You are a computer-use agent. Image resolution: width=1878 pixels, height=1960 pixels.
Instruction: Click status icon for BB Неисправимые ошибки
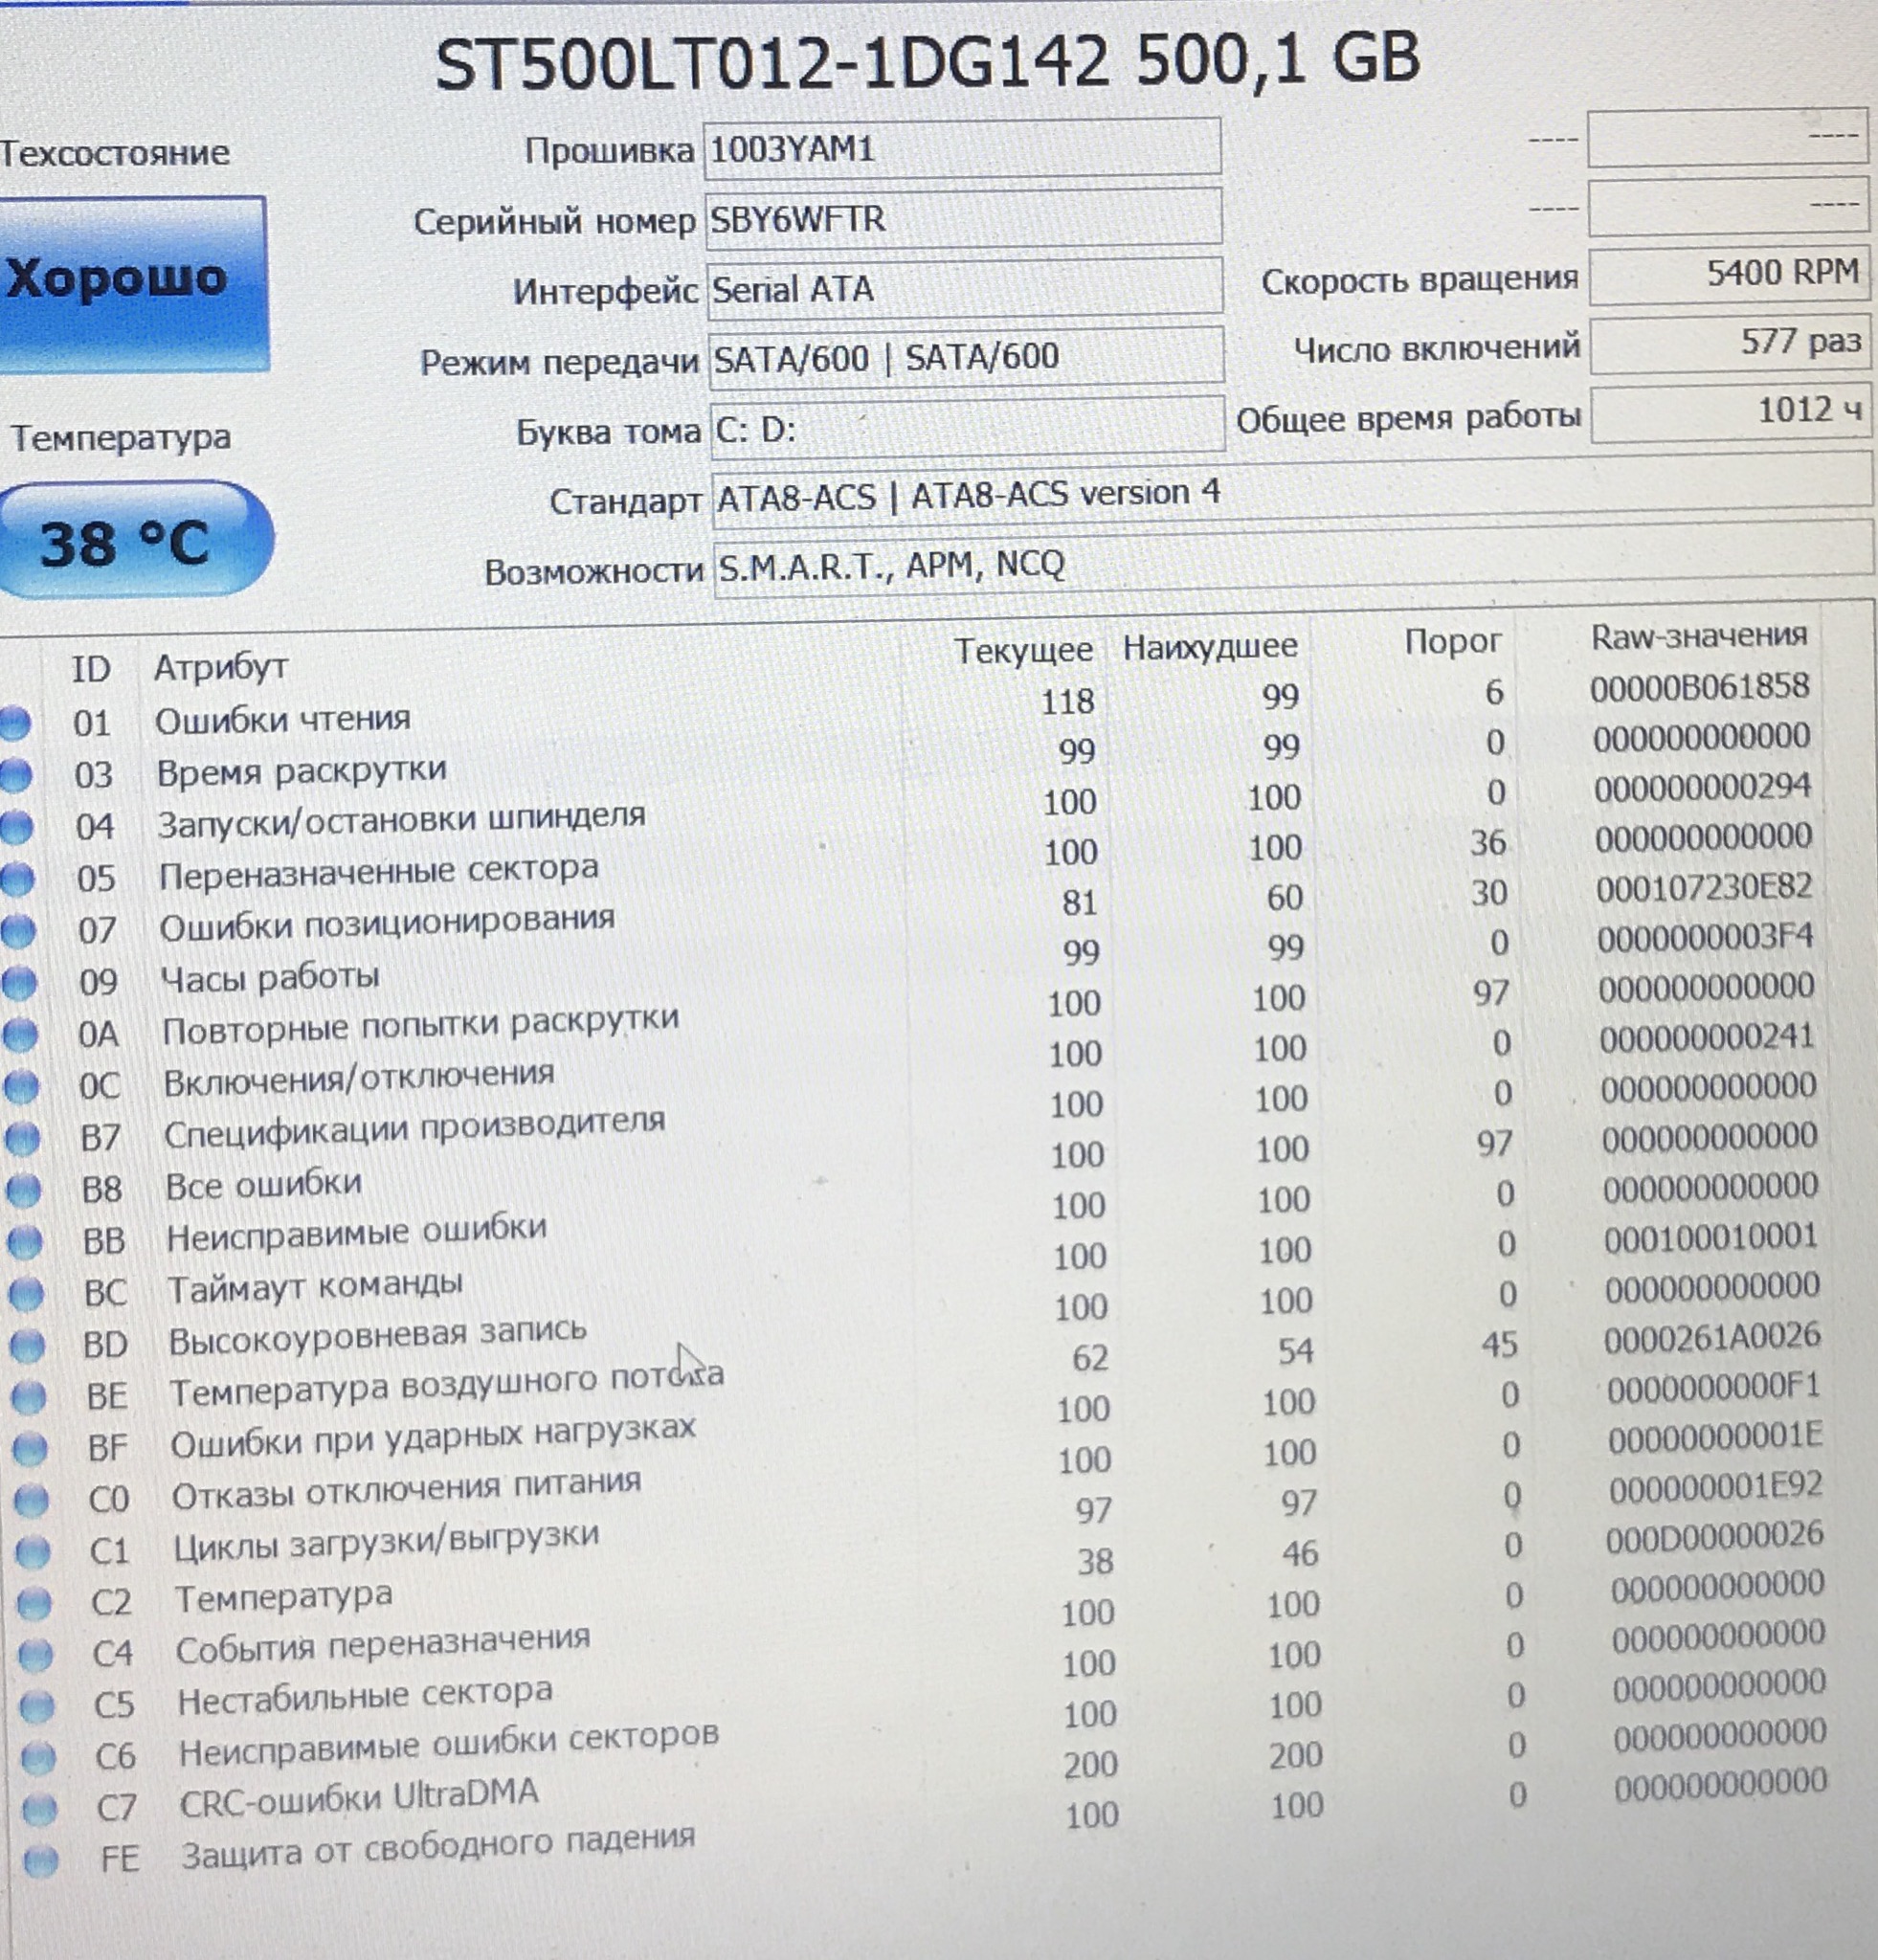coord(24,1242)
